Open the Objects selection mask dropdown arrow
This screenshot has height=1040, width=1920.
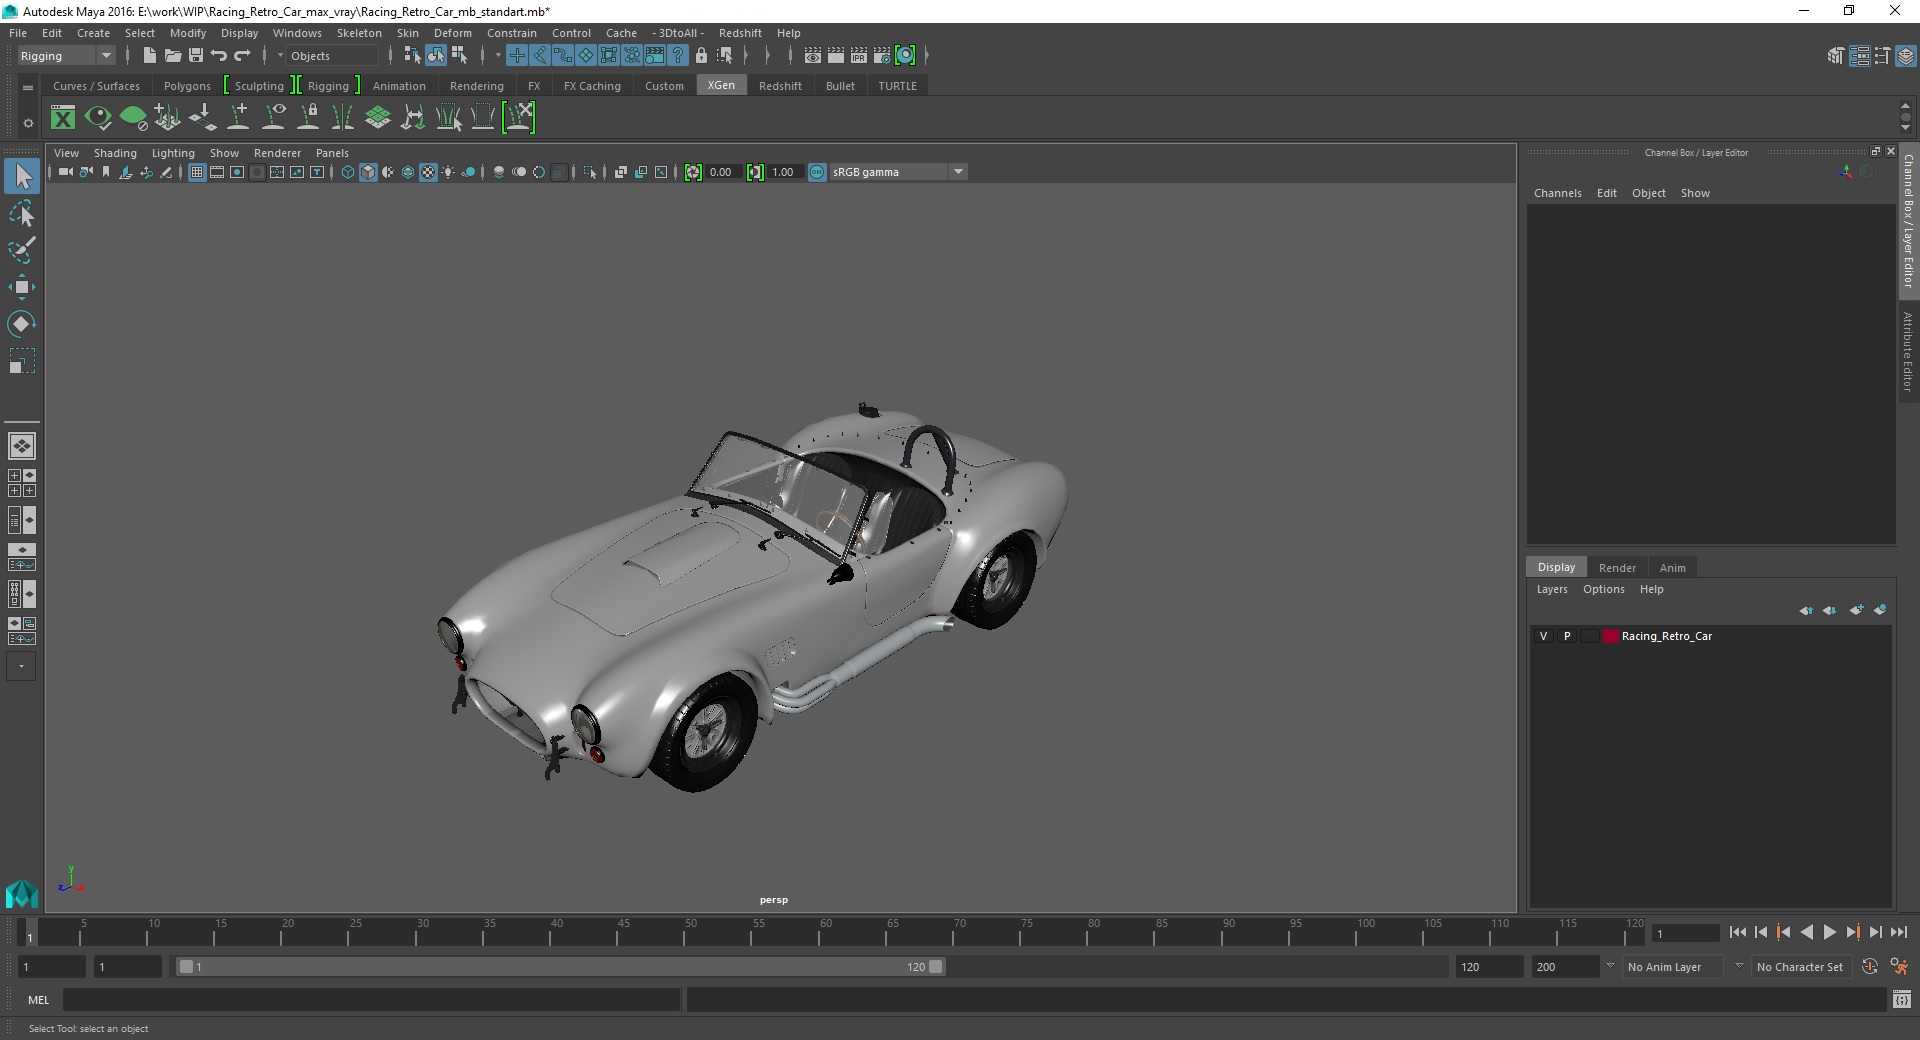(x=280, y=56)
